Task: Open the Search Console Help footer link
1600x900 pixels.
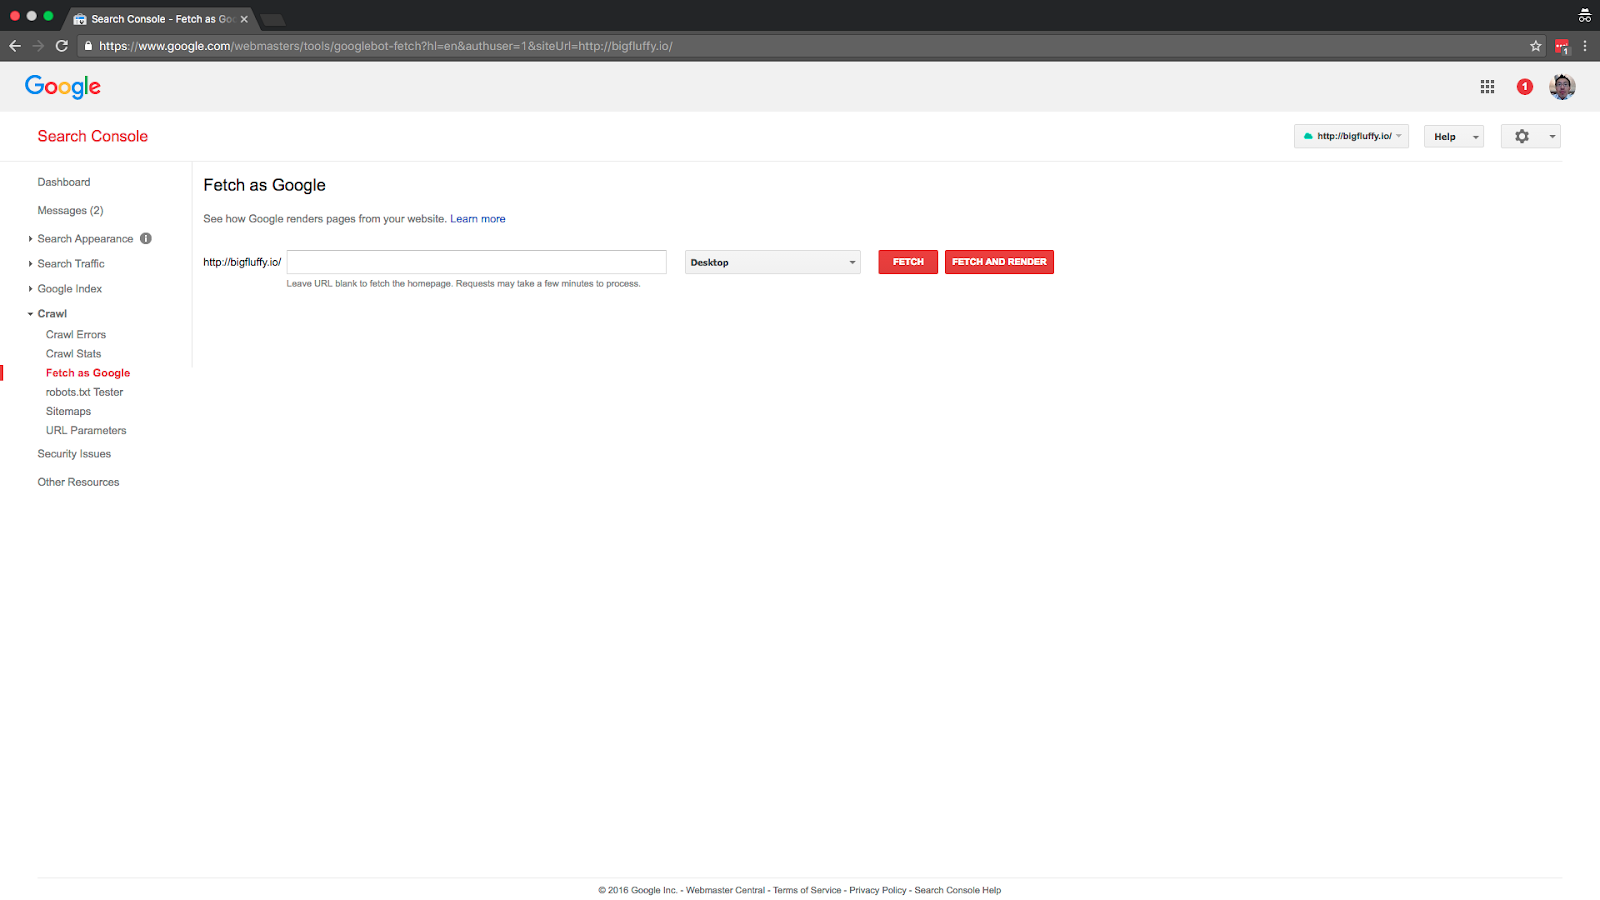Action: [x=958, y=890]
